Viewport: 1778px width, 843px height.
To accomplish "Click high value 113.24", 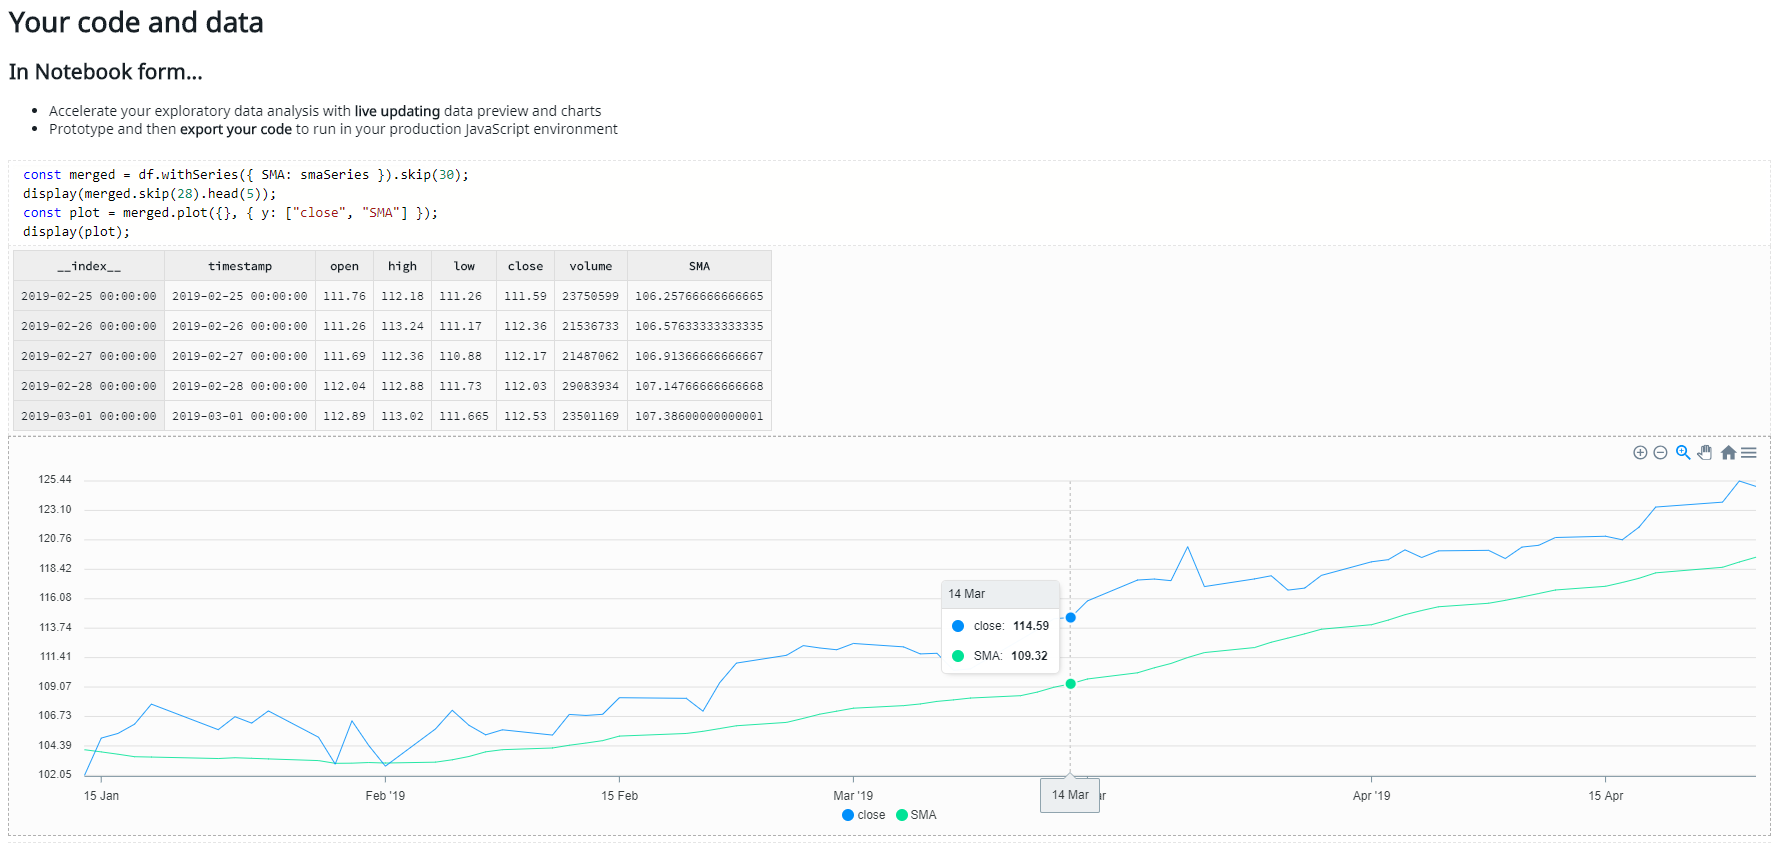I will click(x=402, y=326).
